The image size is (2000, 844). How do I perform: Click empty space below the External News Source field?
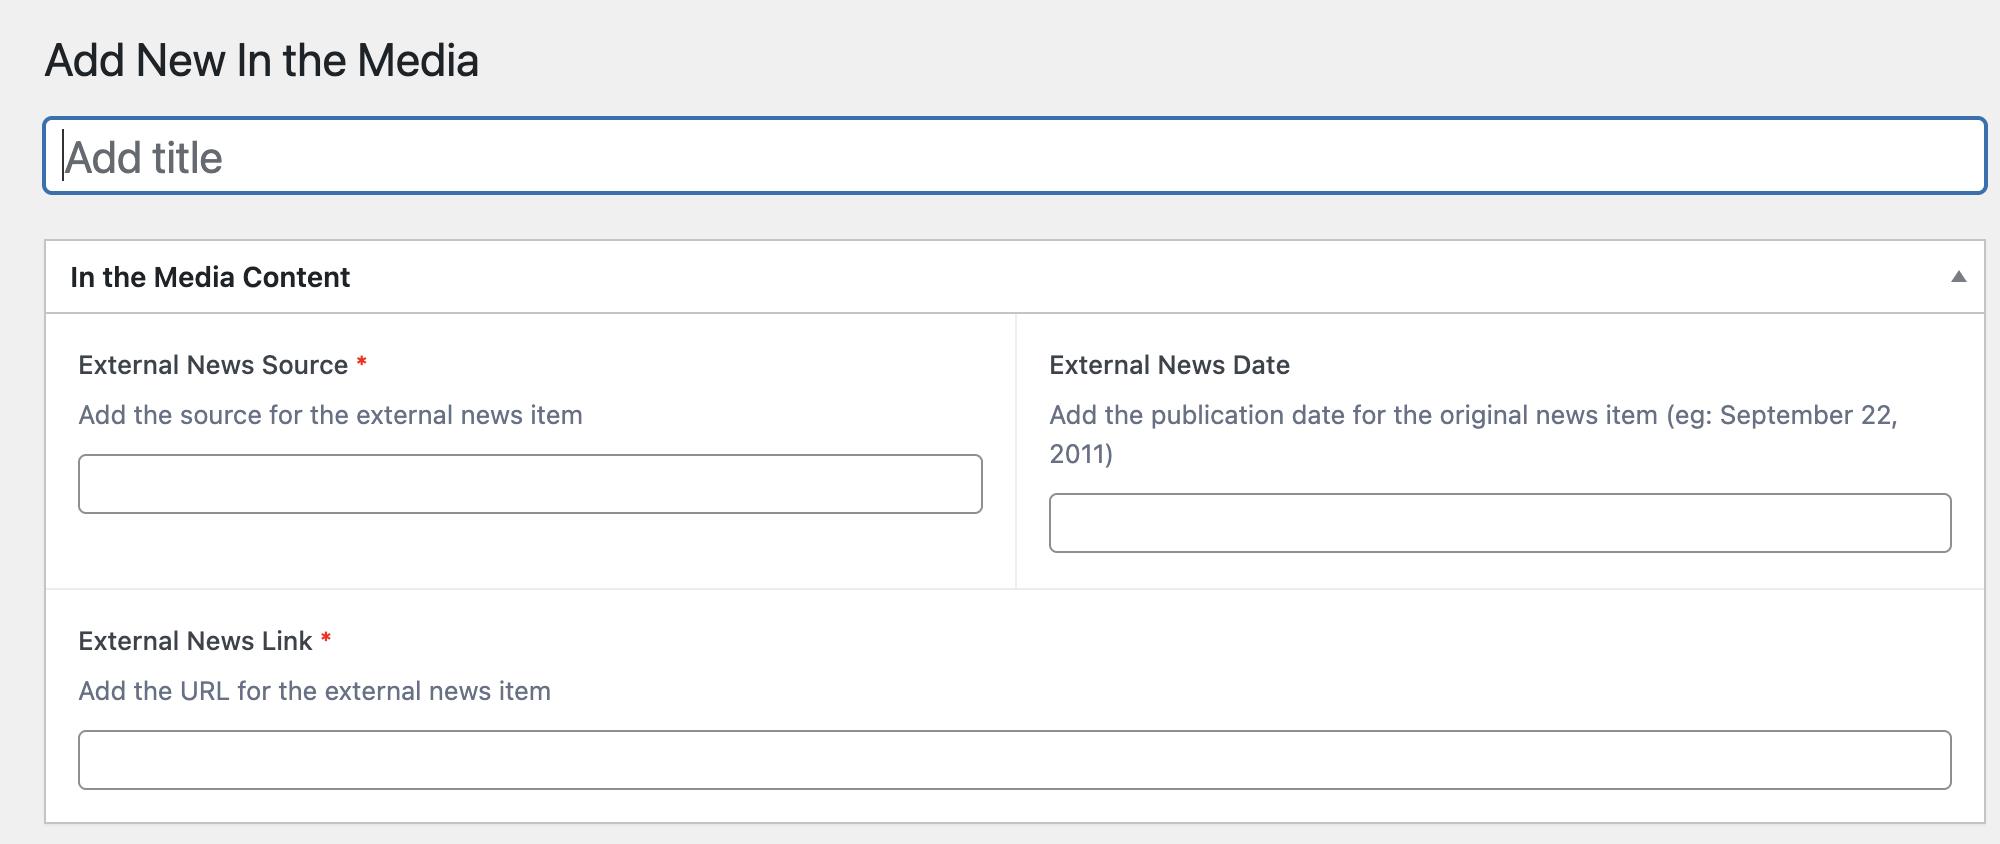point(530,552)
